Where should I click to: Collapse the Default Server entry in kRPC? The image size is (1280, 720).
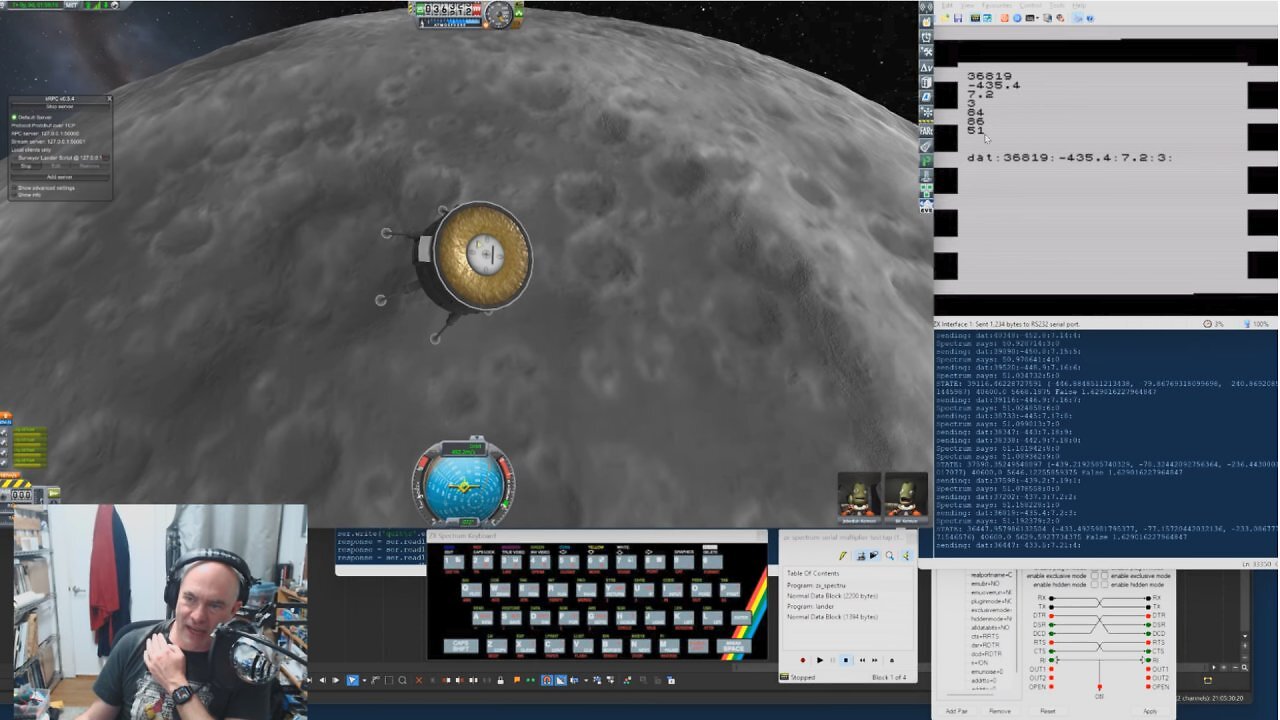coord(14,117)
